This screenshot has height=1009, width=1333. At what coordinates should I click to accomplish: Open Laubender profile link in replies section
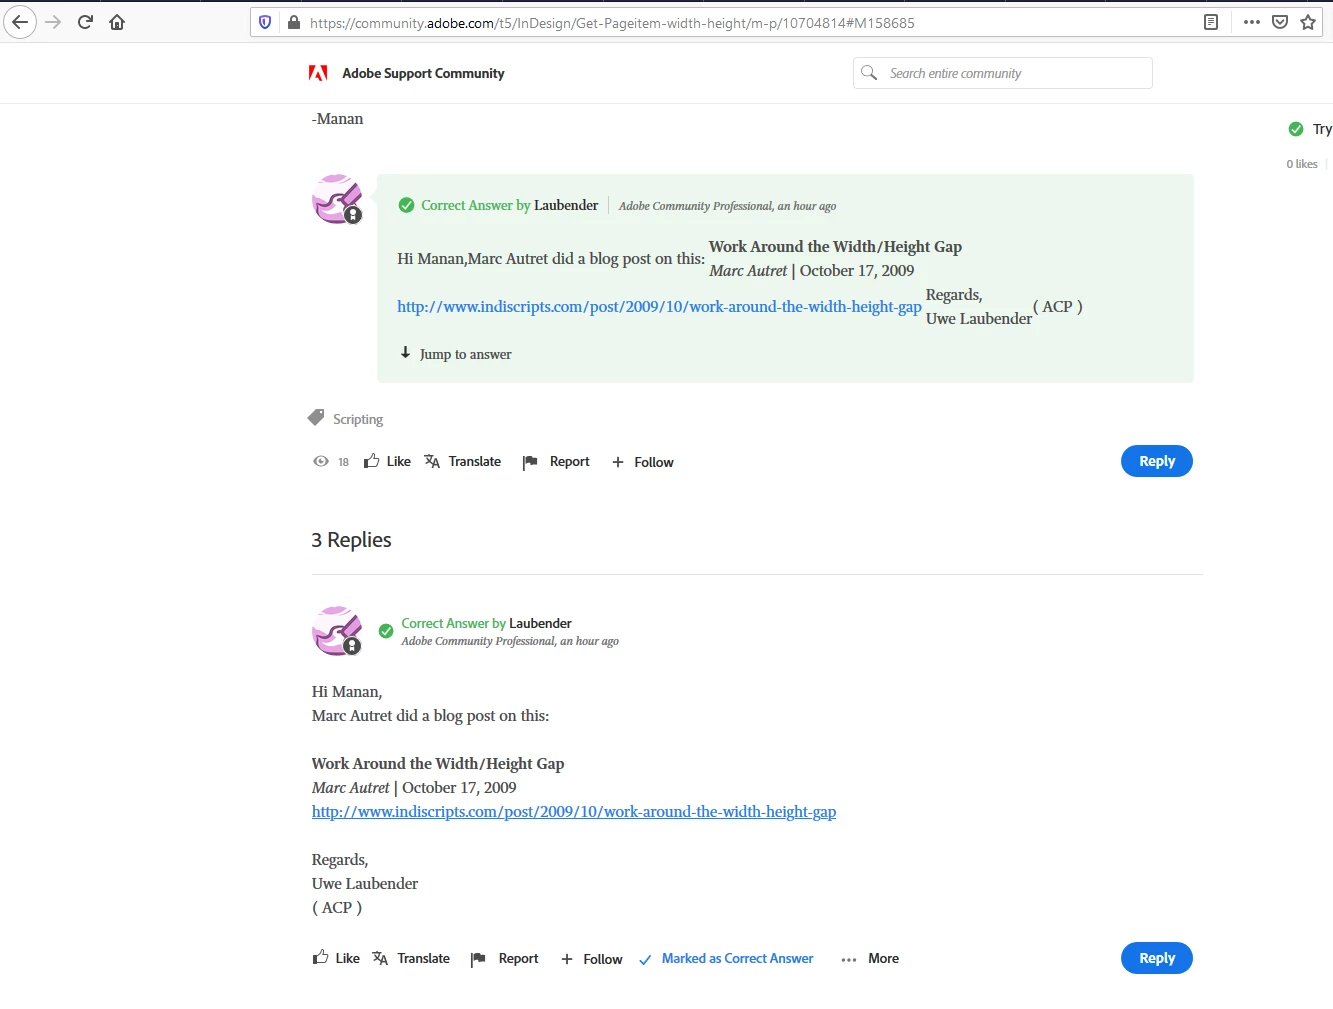[540, 623]
